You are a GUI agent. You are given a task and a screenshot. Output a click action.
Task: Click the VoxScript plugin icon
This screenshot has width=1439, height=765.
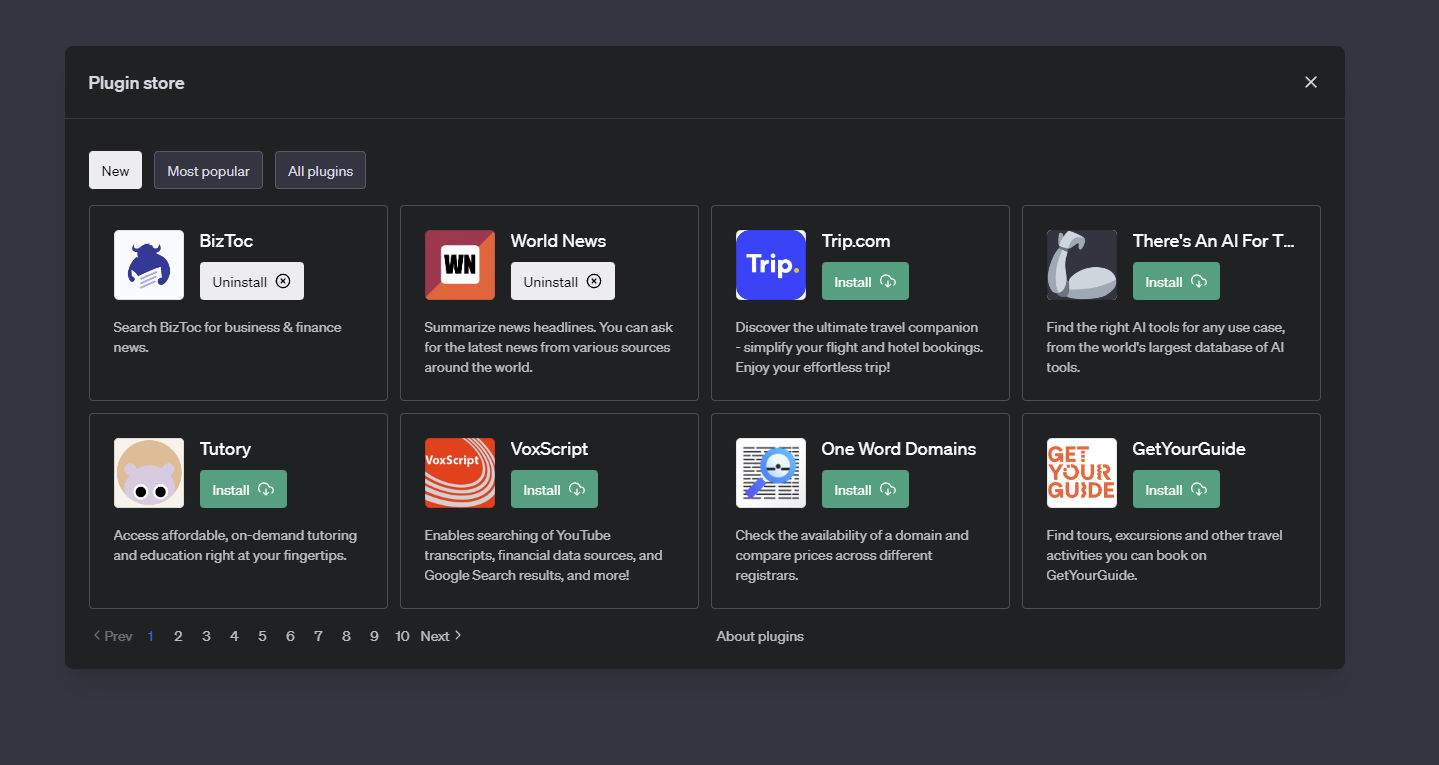point(459,472)
